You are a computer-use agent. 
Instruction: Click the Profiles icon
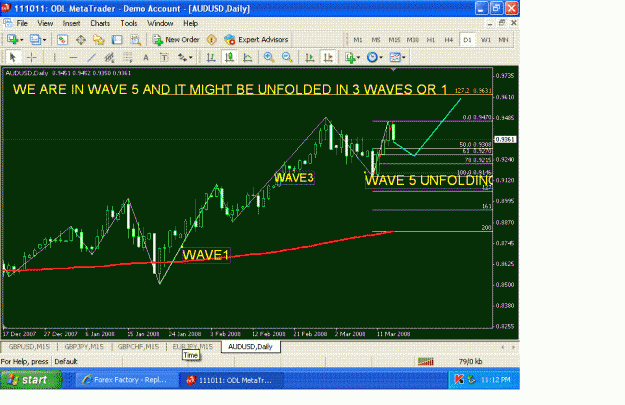(x=35, y=39)
